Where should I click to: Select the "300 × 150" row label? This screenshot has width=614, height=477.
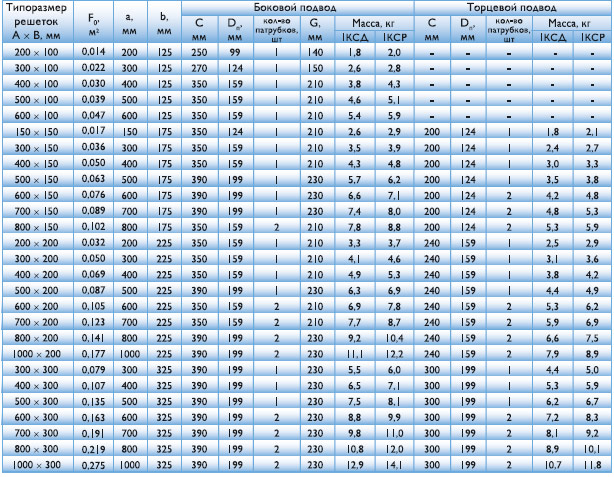click(36, 148)
